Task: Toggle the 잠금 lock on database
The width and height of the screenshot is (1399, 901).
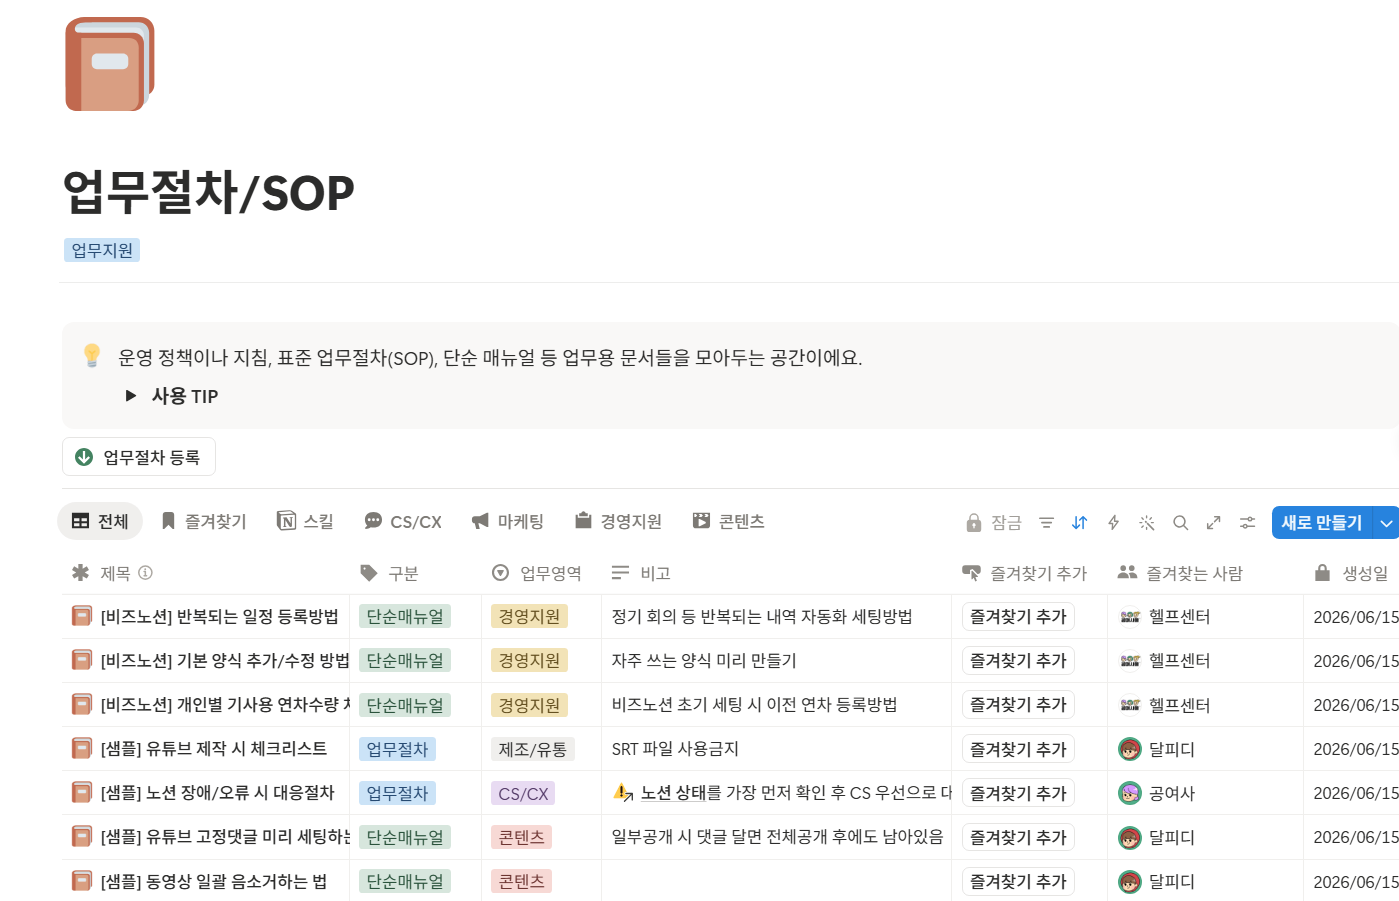Action: (994, 522)
